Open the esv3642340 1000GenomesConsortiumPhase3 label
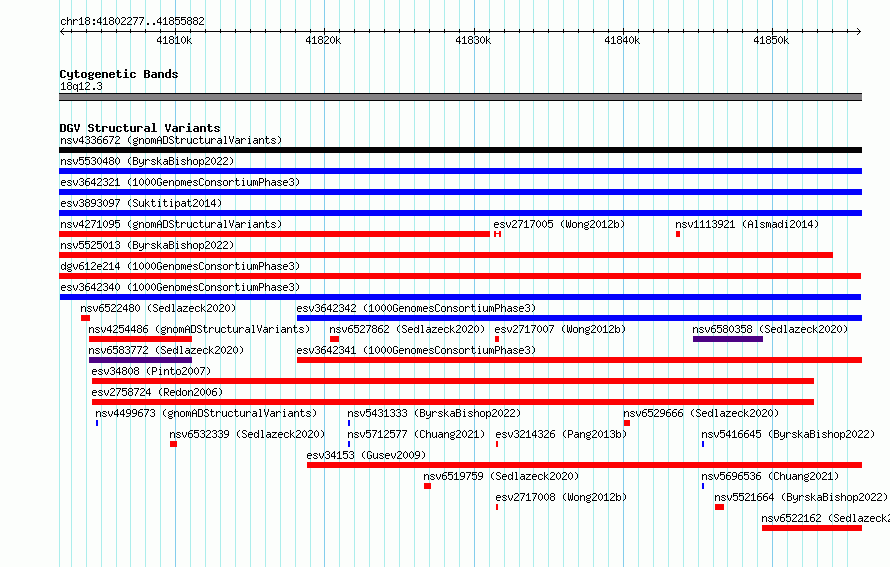This screenshot has width=890, height=567. [x=180, y=287]
